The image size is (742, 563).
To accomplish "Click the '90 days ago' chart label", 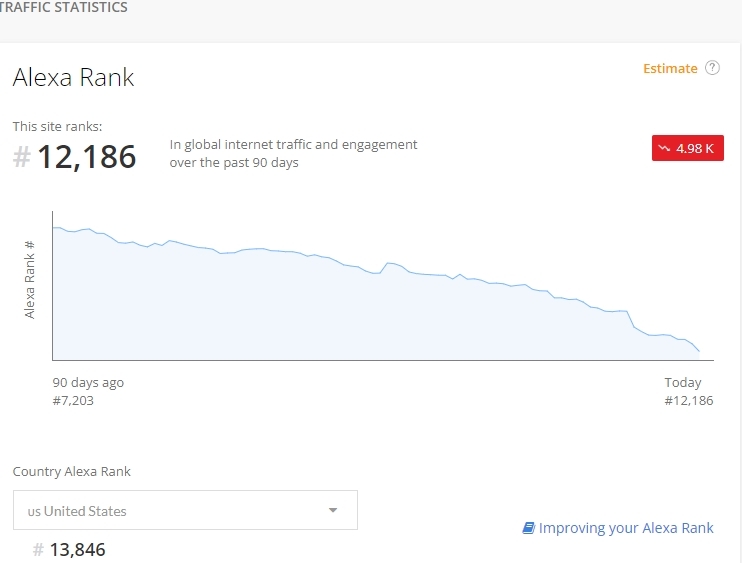I will click(88, 382).
